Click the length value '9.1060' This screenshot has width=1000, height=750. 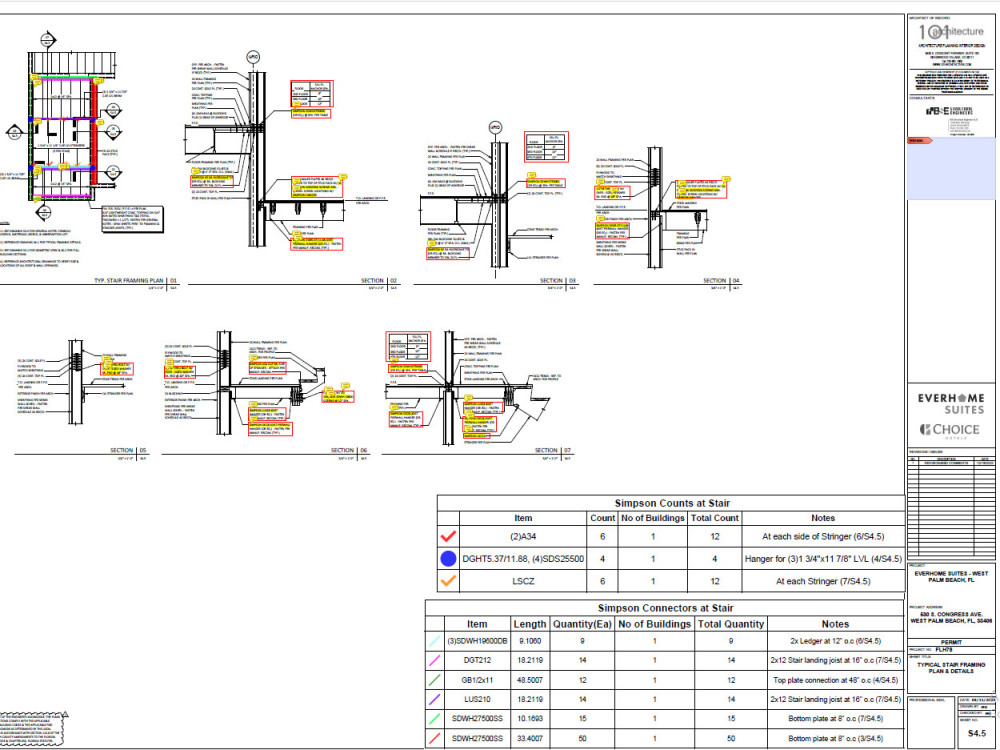pos(530,641)
